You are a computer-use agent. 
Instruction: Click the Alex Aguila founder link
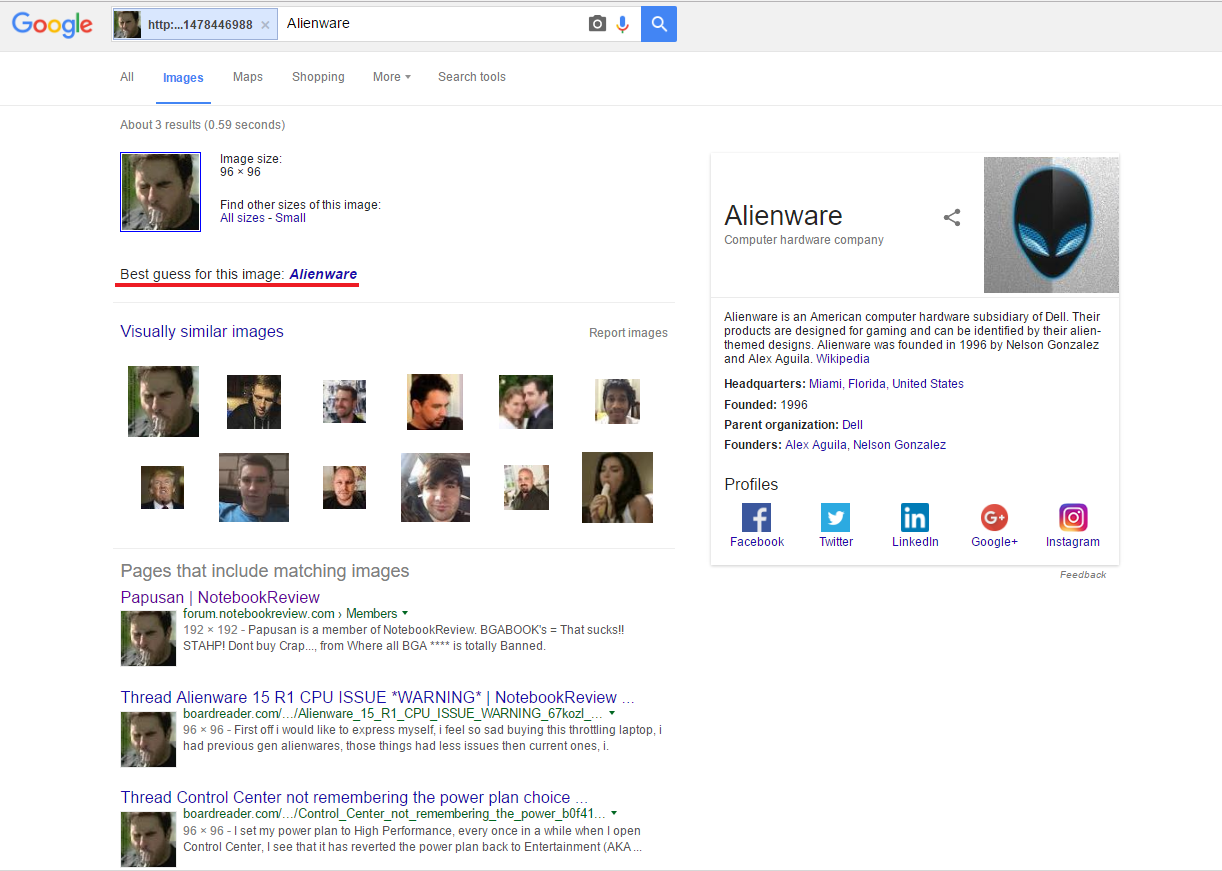[x=817, y=445]
